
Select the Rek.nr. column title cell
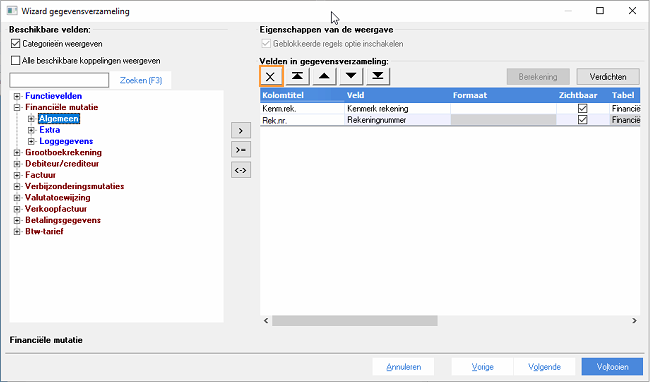[303, 120]
